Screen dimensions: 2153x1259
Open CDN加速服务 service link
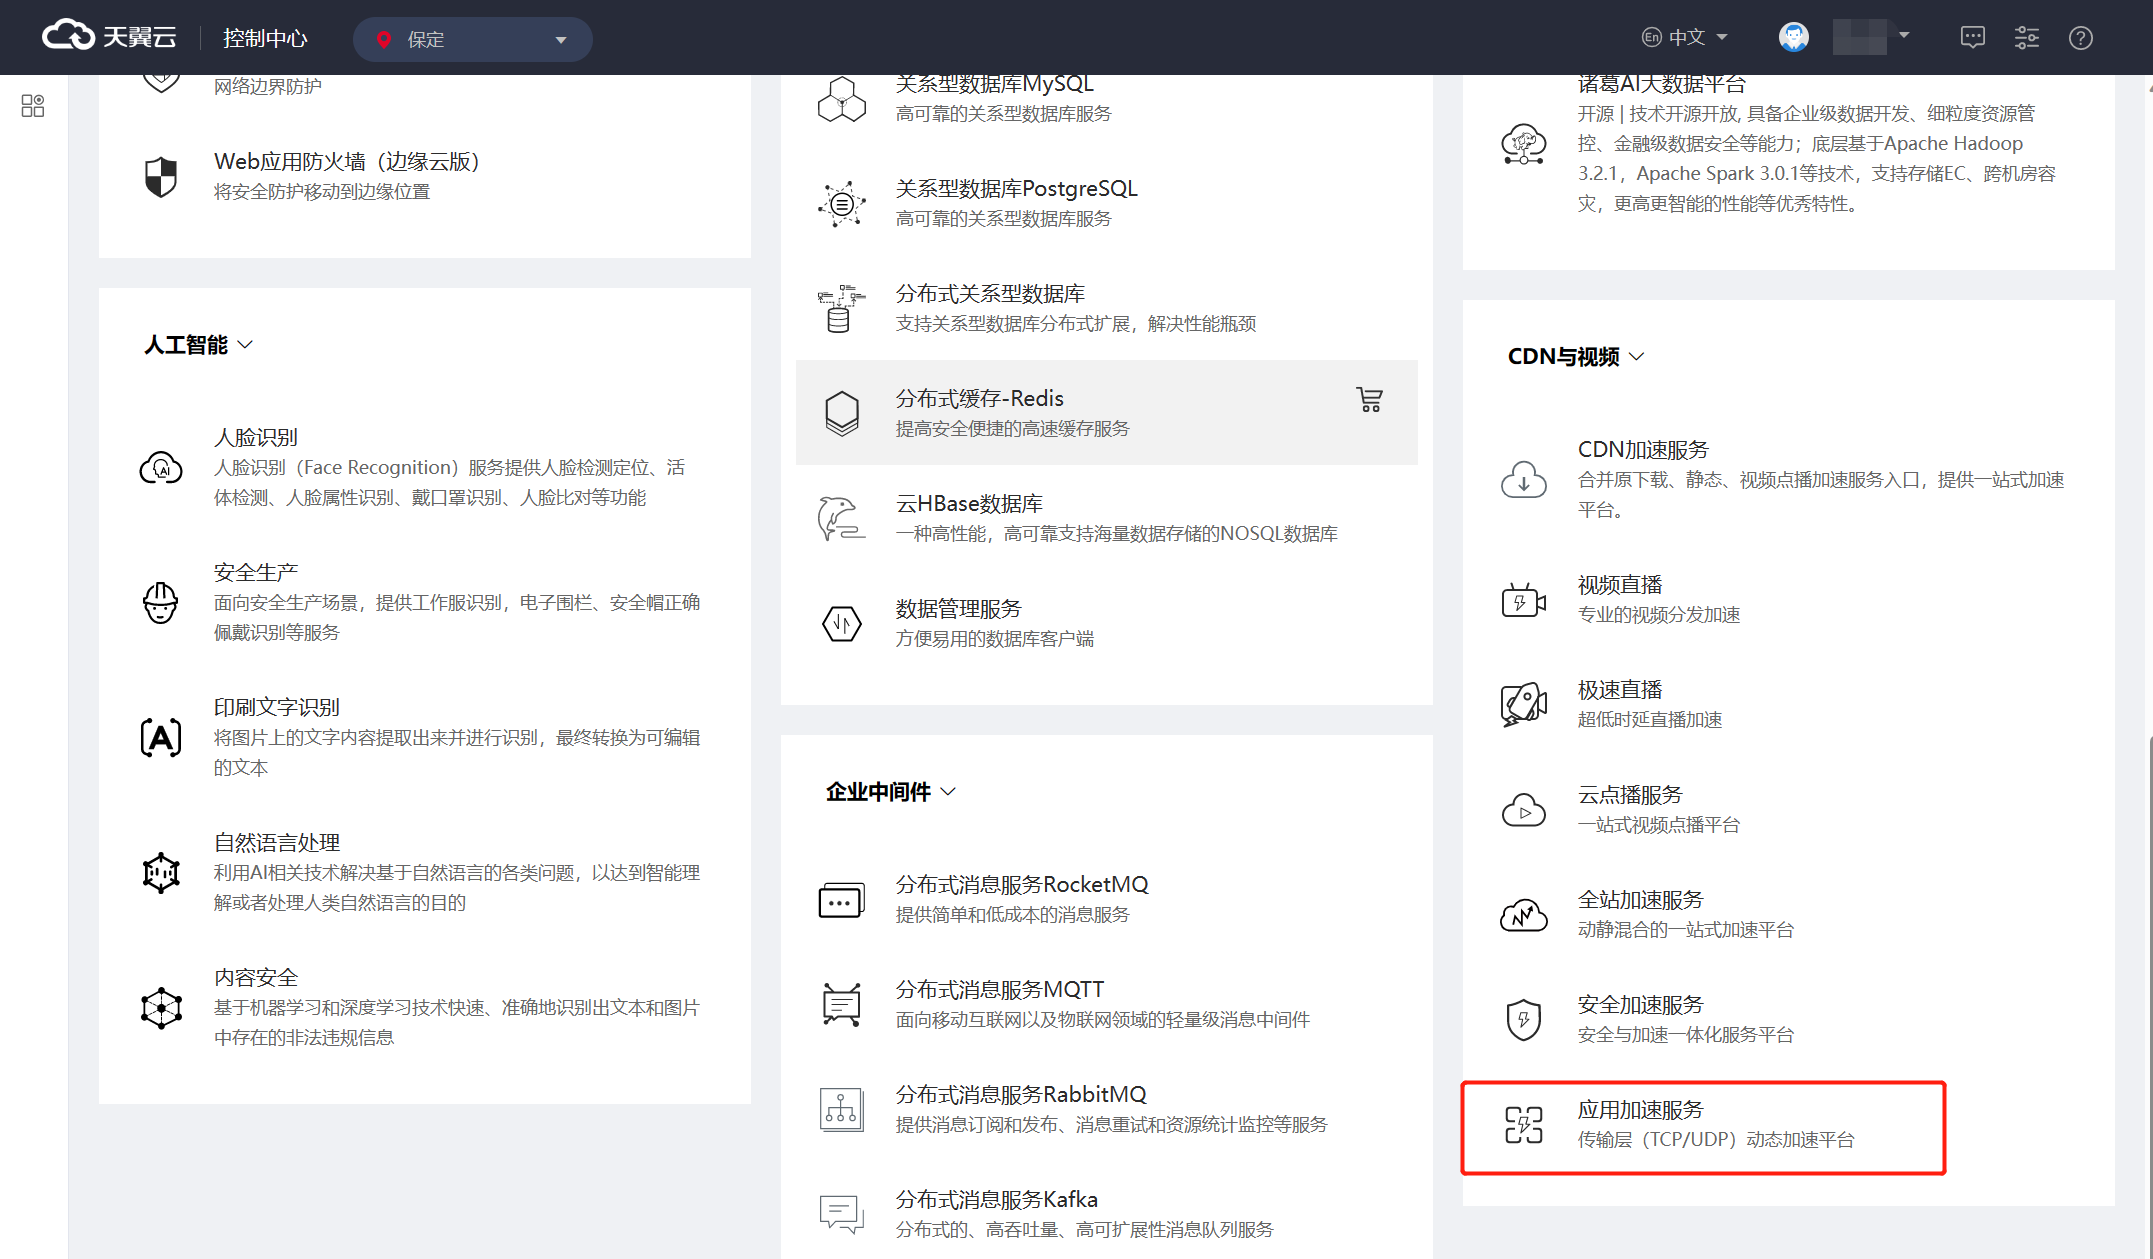[1643, 450]
